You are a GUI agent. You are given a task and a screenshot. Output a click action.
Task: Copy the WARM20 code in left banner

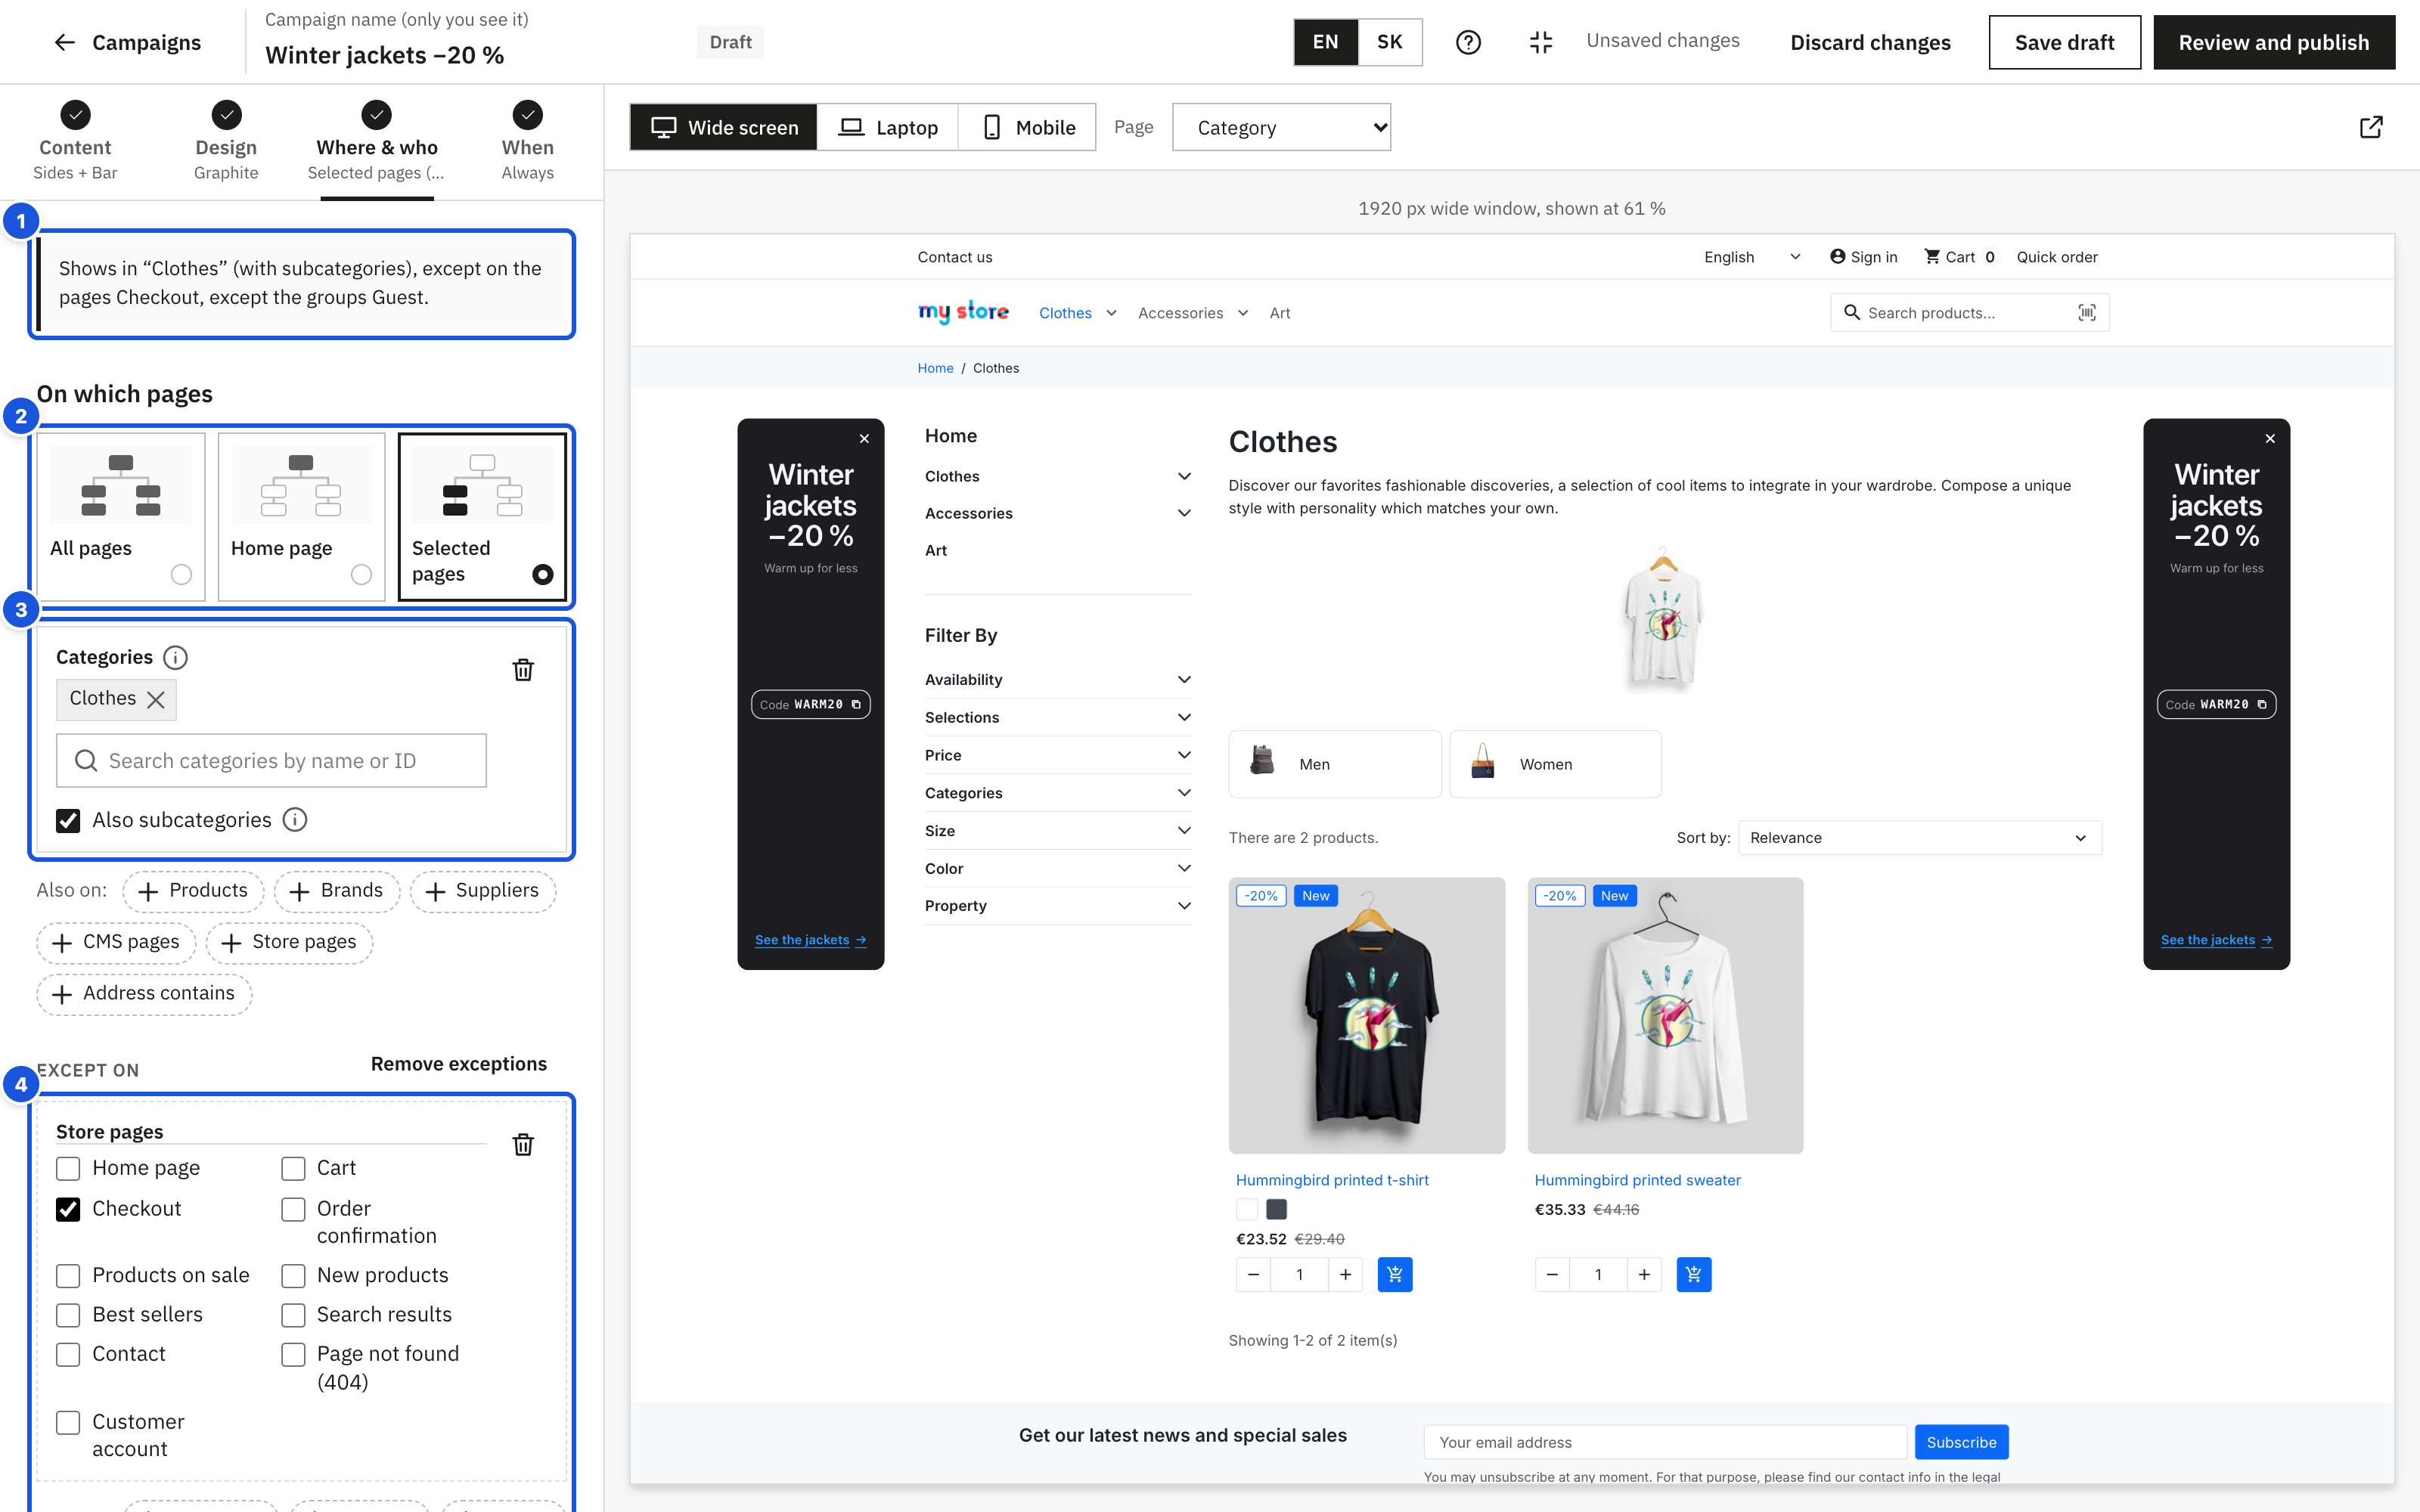click(x=856, y=704)
